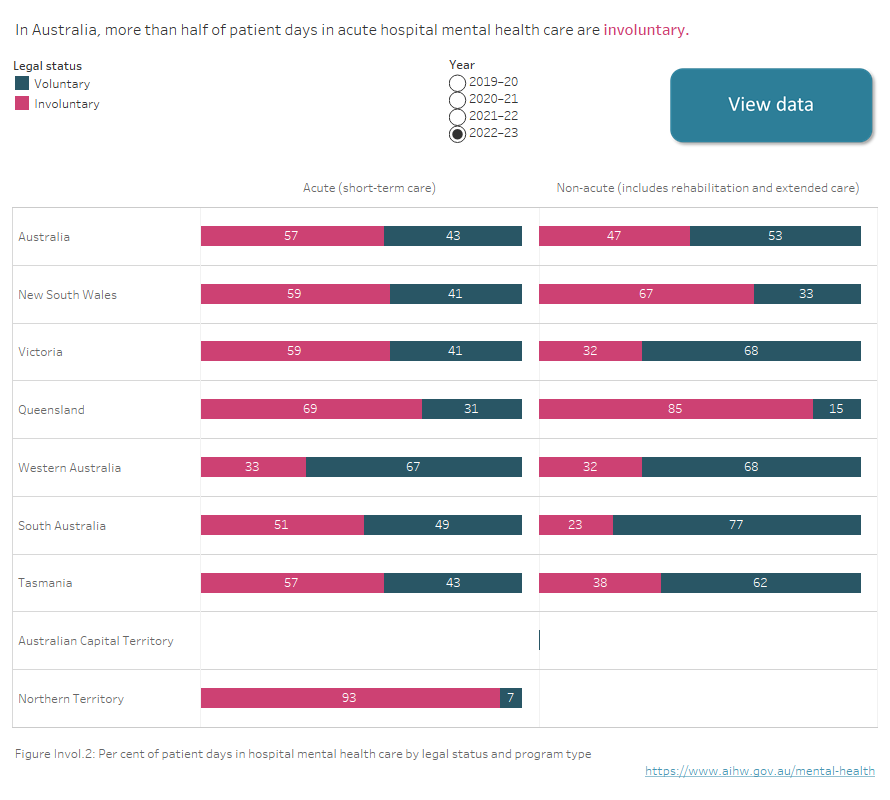890x800 pixels.
Task: Click Western Australia's acute voluntary bar showing 67
Action: [414, 467]
